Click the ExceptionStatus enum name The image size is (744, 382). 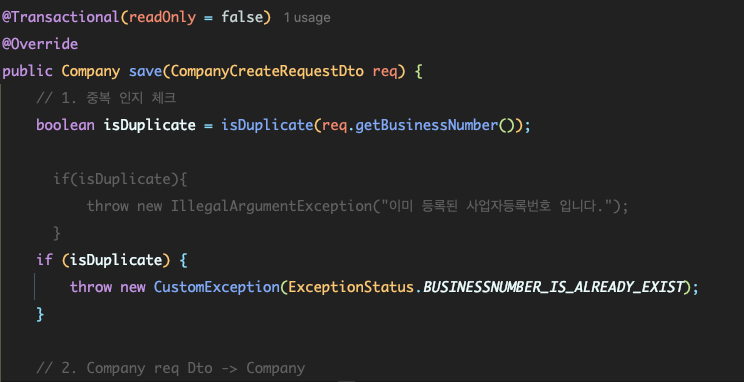(351, 287)
